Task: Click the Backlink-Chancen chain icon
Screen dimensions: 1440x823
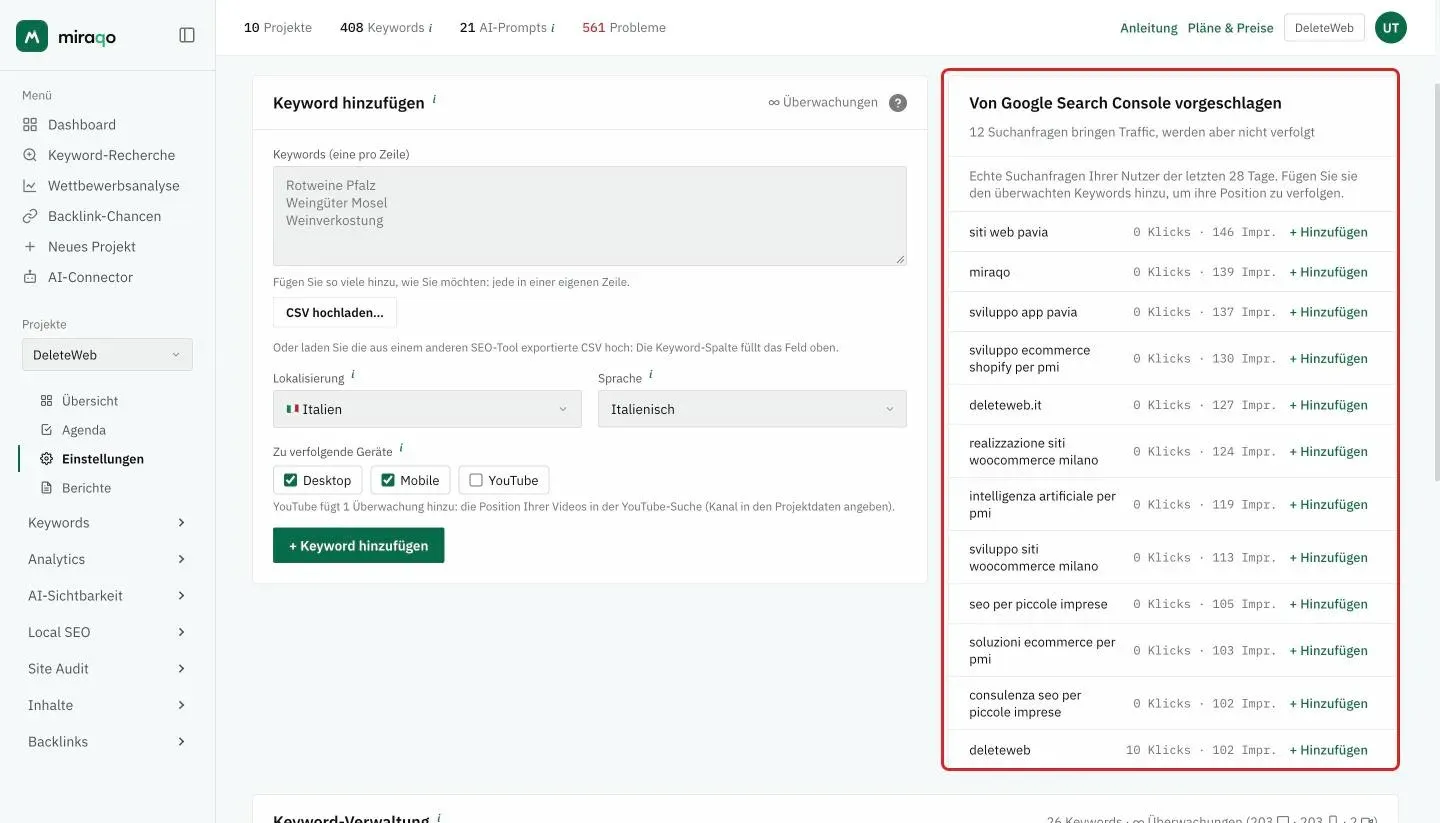Action: (30, 216)
